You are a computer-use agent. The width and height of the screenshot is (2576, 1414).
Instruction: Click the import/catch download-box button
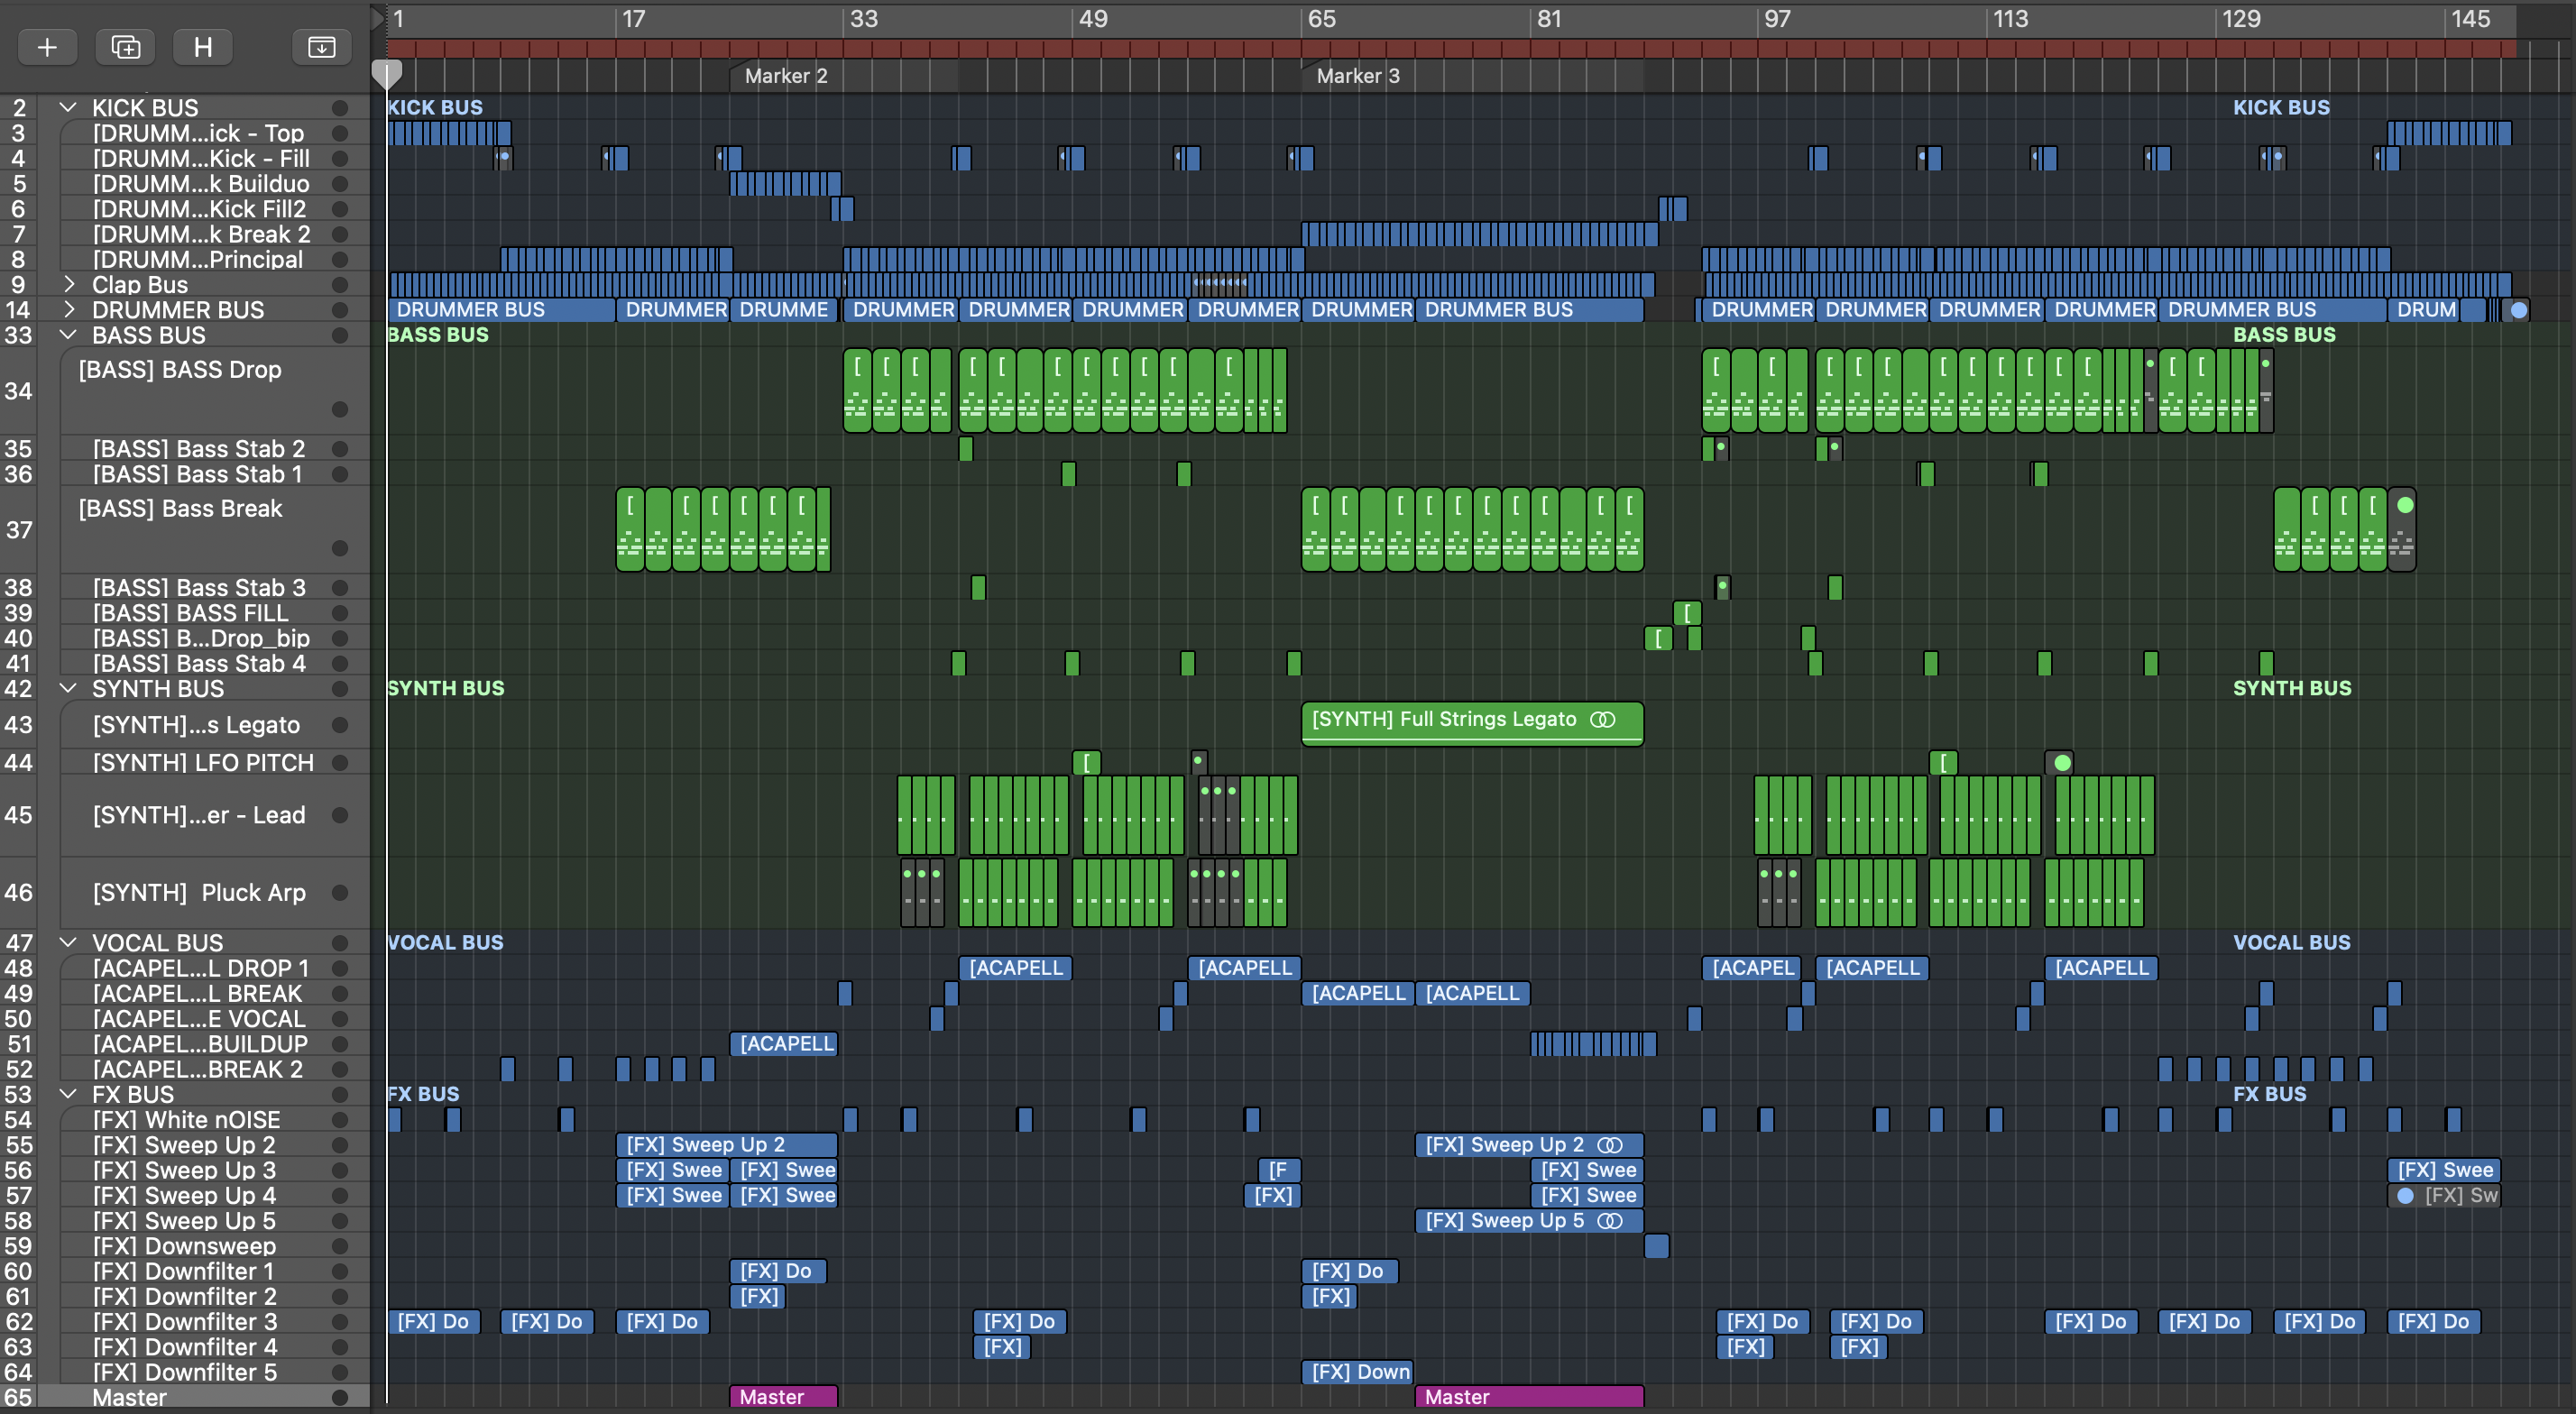tap(321, 47)
